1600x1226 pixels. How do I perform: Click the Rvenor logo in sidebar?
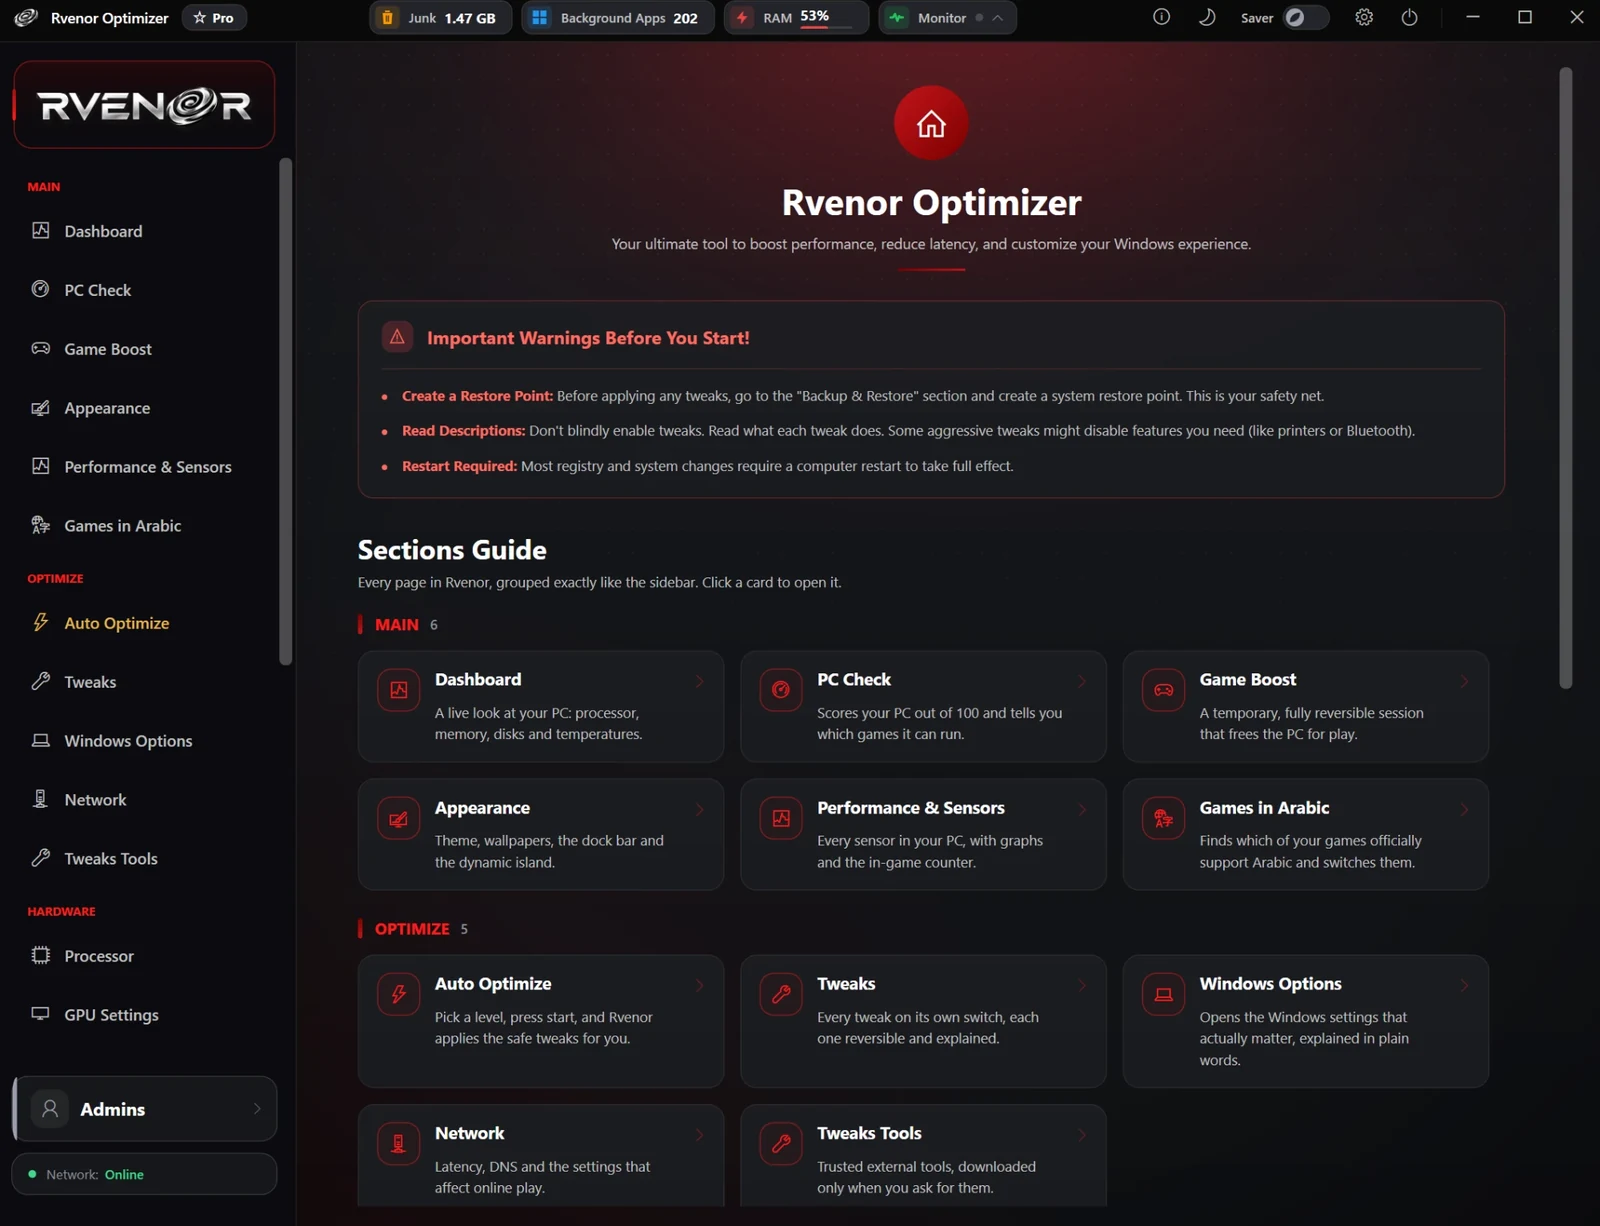144,104
